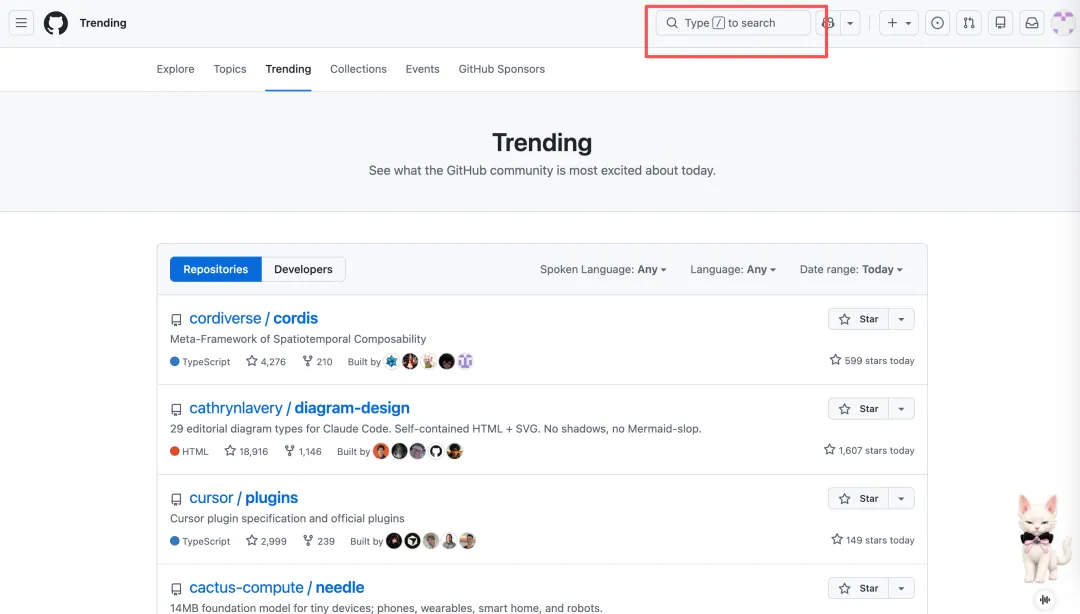
Task: View cursor plugins forks count 239
Action: click(x=319, y=540)
